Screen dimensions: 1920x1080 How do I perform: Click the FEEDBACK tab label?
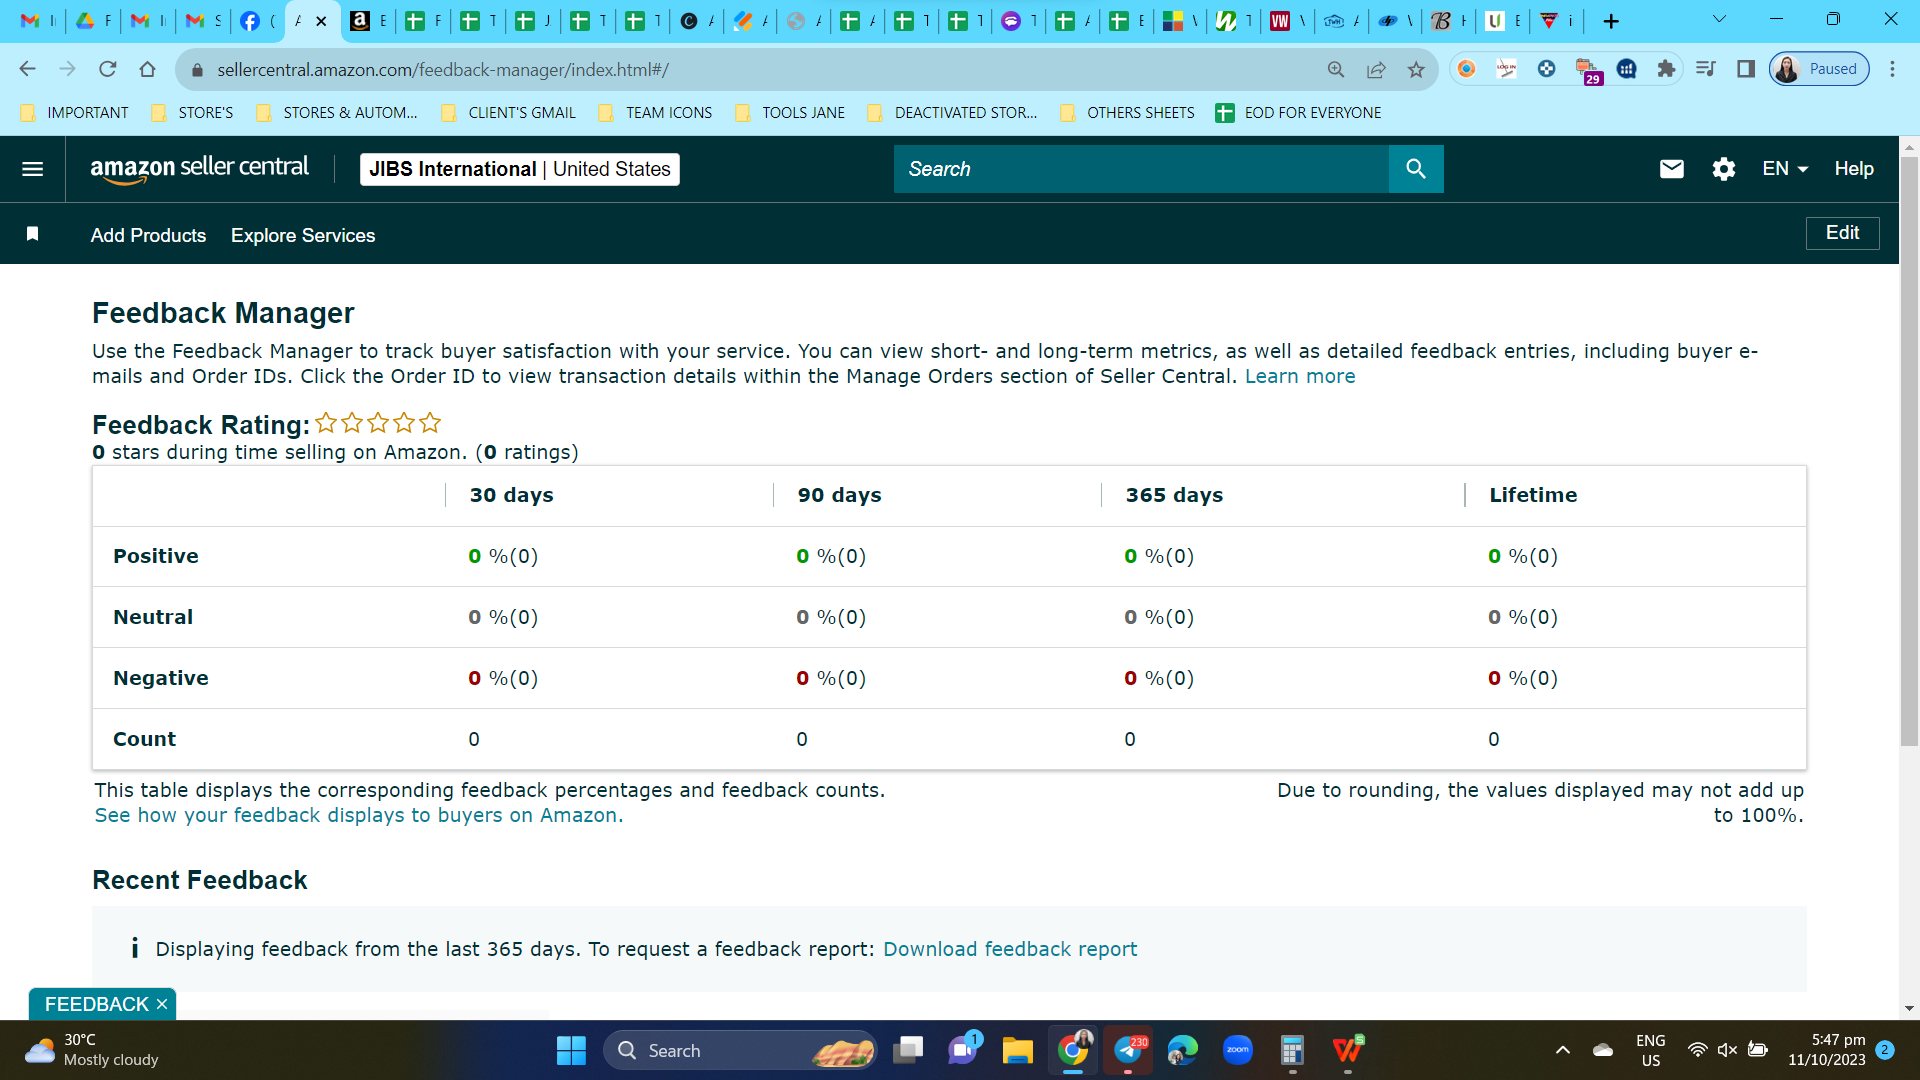(97, 1004)
